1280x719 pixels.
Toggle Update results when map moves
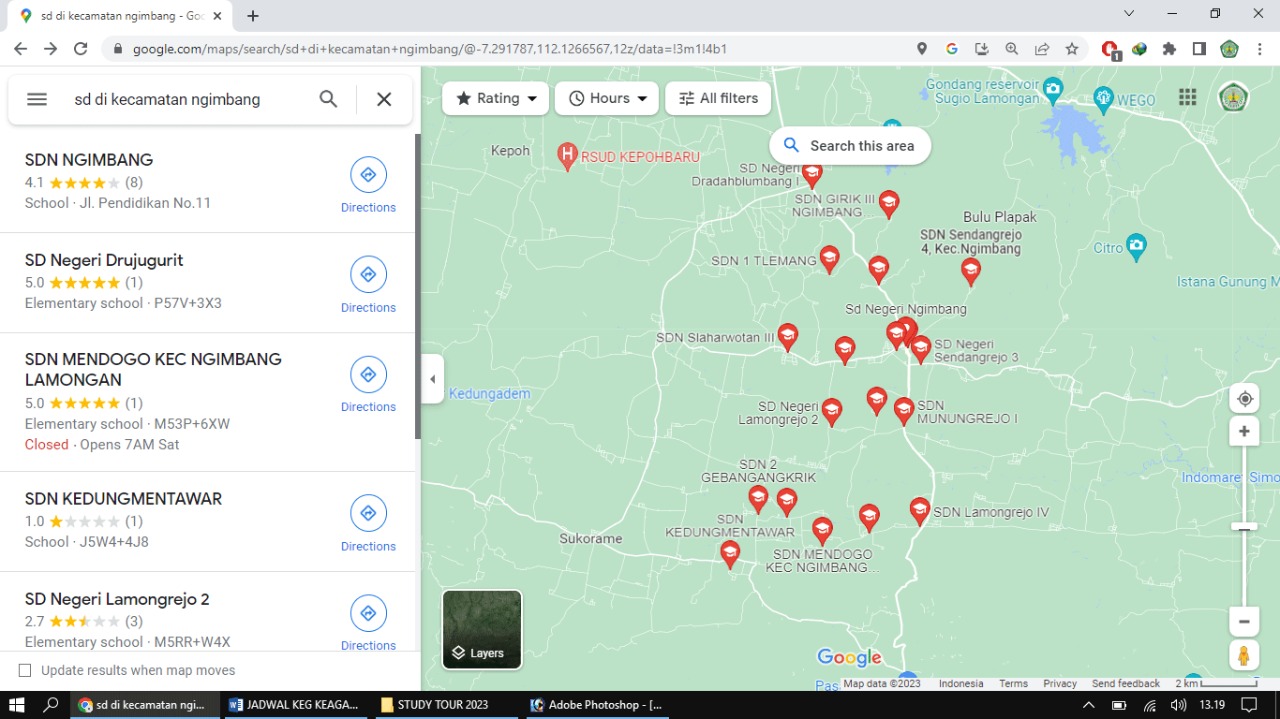25,670
